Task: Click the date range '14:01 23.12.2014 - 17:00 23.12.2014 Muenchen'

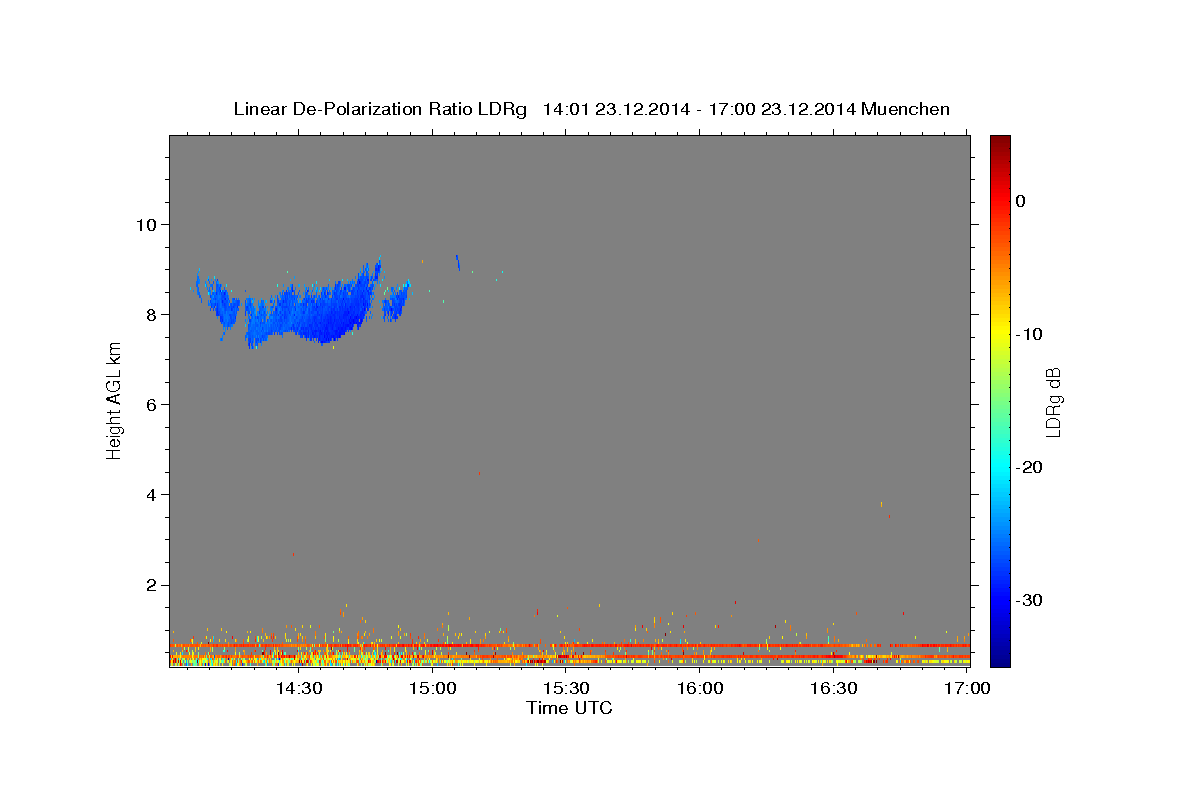Action: [746, 109]
